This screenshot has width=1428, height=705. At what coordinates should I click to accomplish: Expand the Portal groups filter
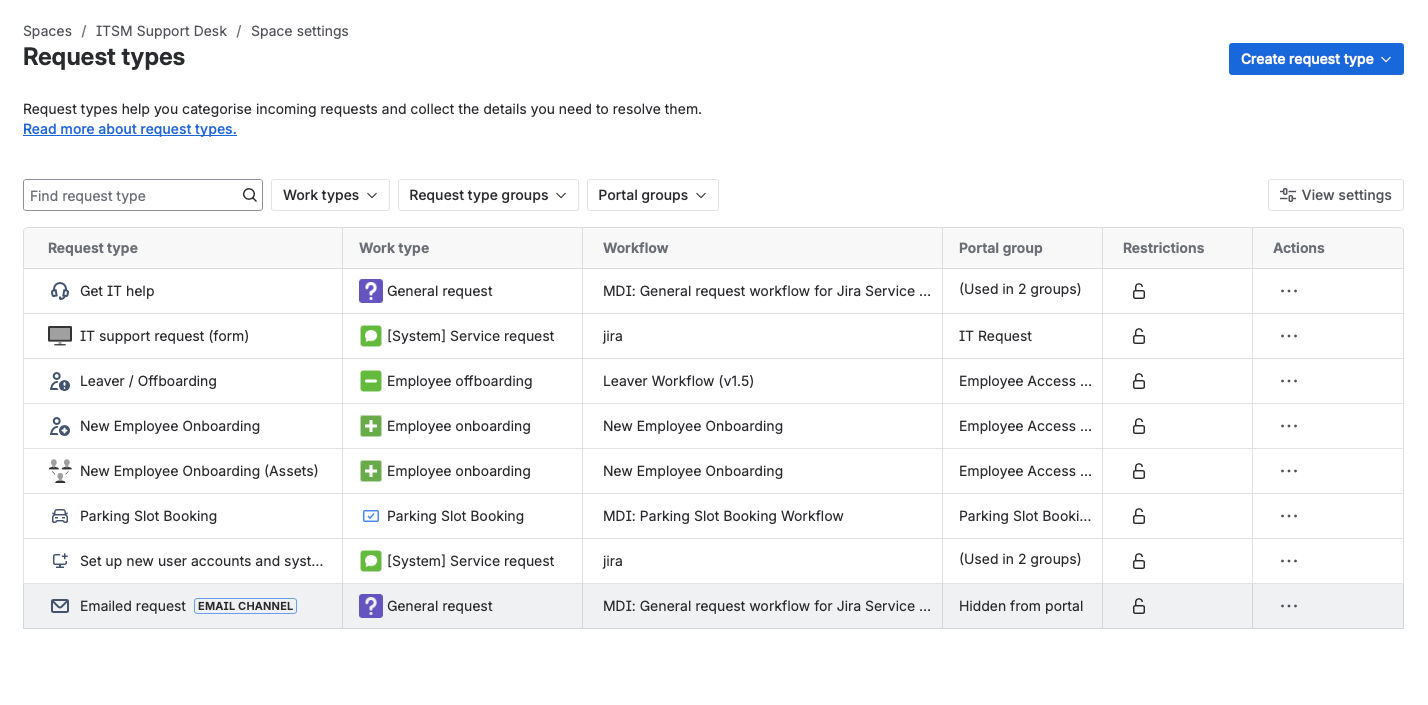point(652,195)
